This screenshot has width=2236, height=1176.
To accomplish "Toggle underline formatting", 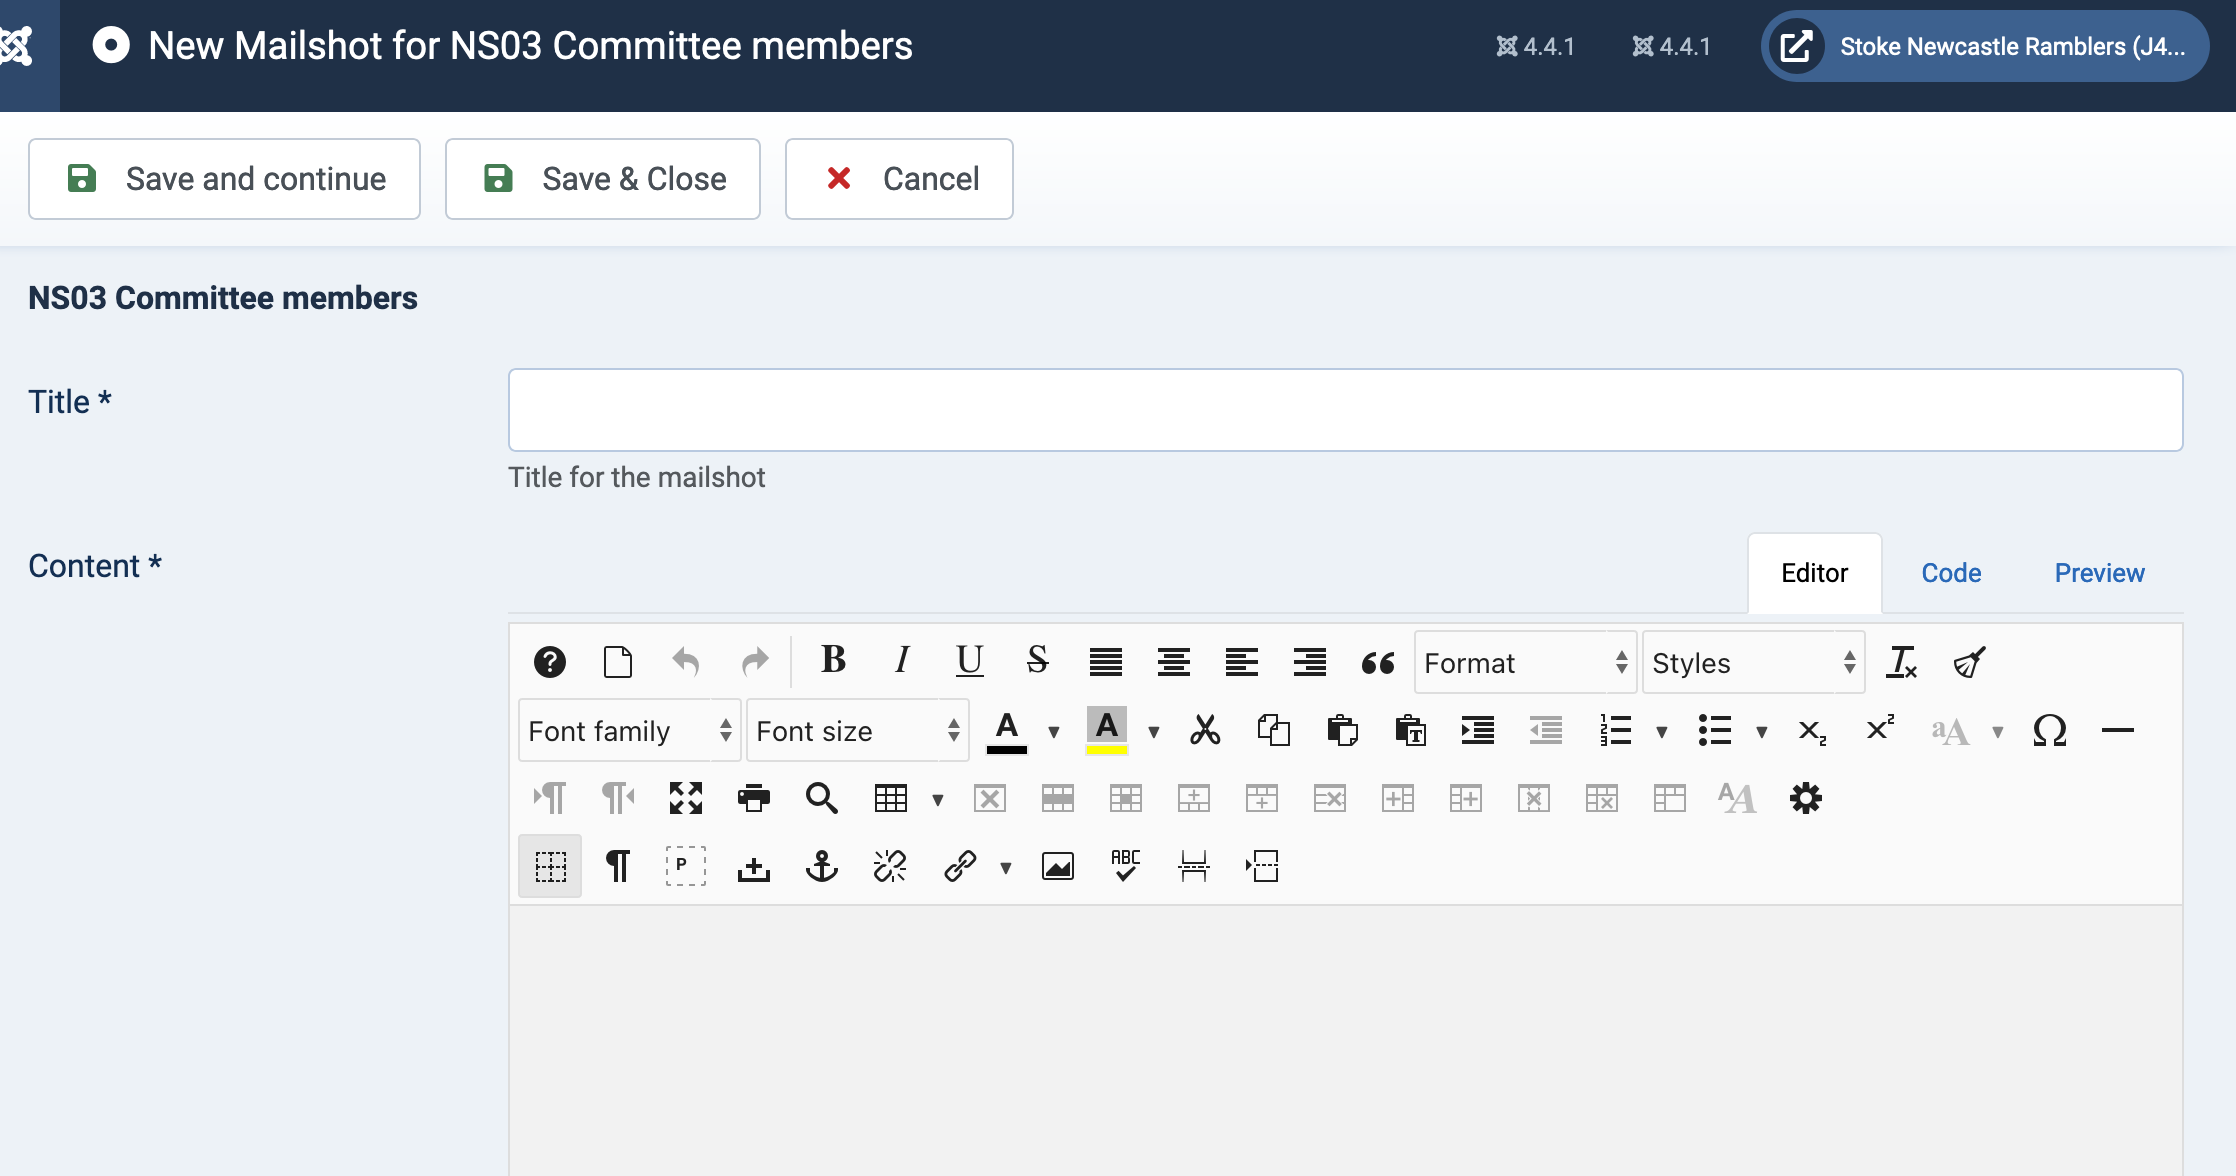I will [970, 660].
